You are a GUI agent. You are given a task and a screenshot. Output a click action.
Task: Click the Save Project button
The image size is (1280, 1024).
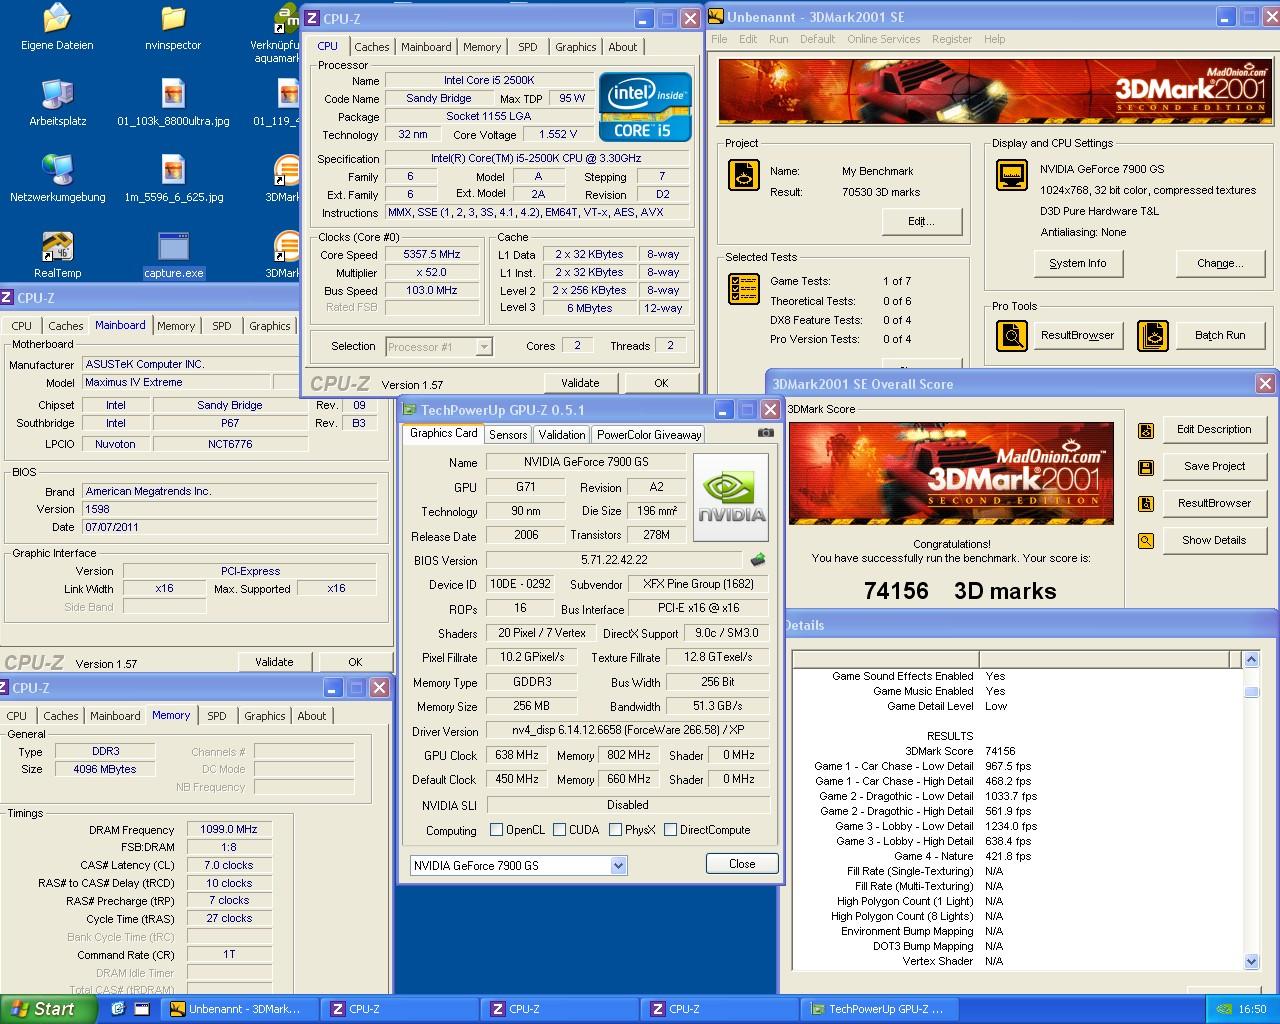point(1214,467)
